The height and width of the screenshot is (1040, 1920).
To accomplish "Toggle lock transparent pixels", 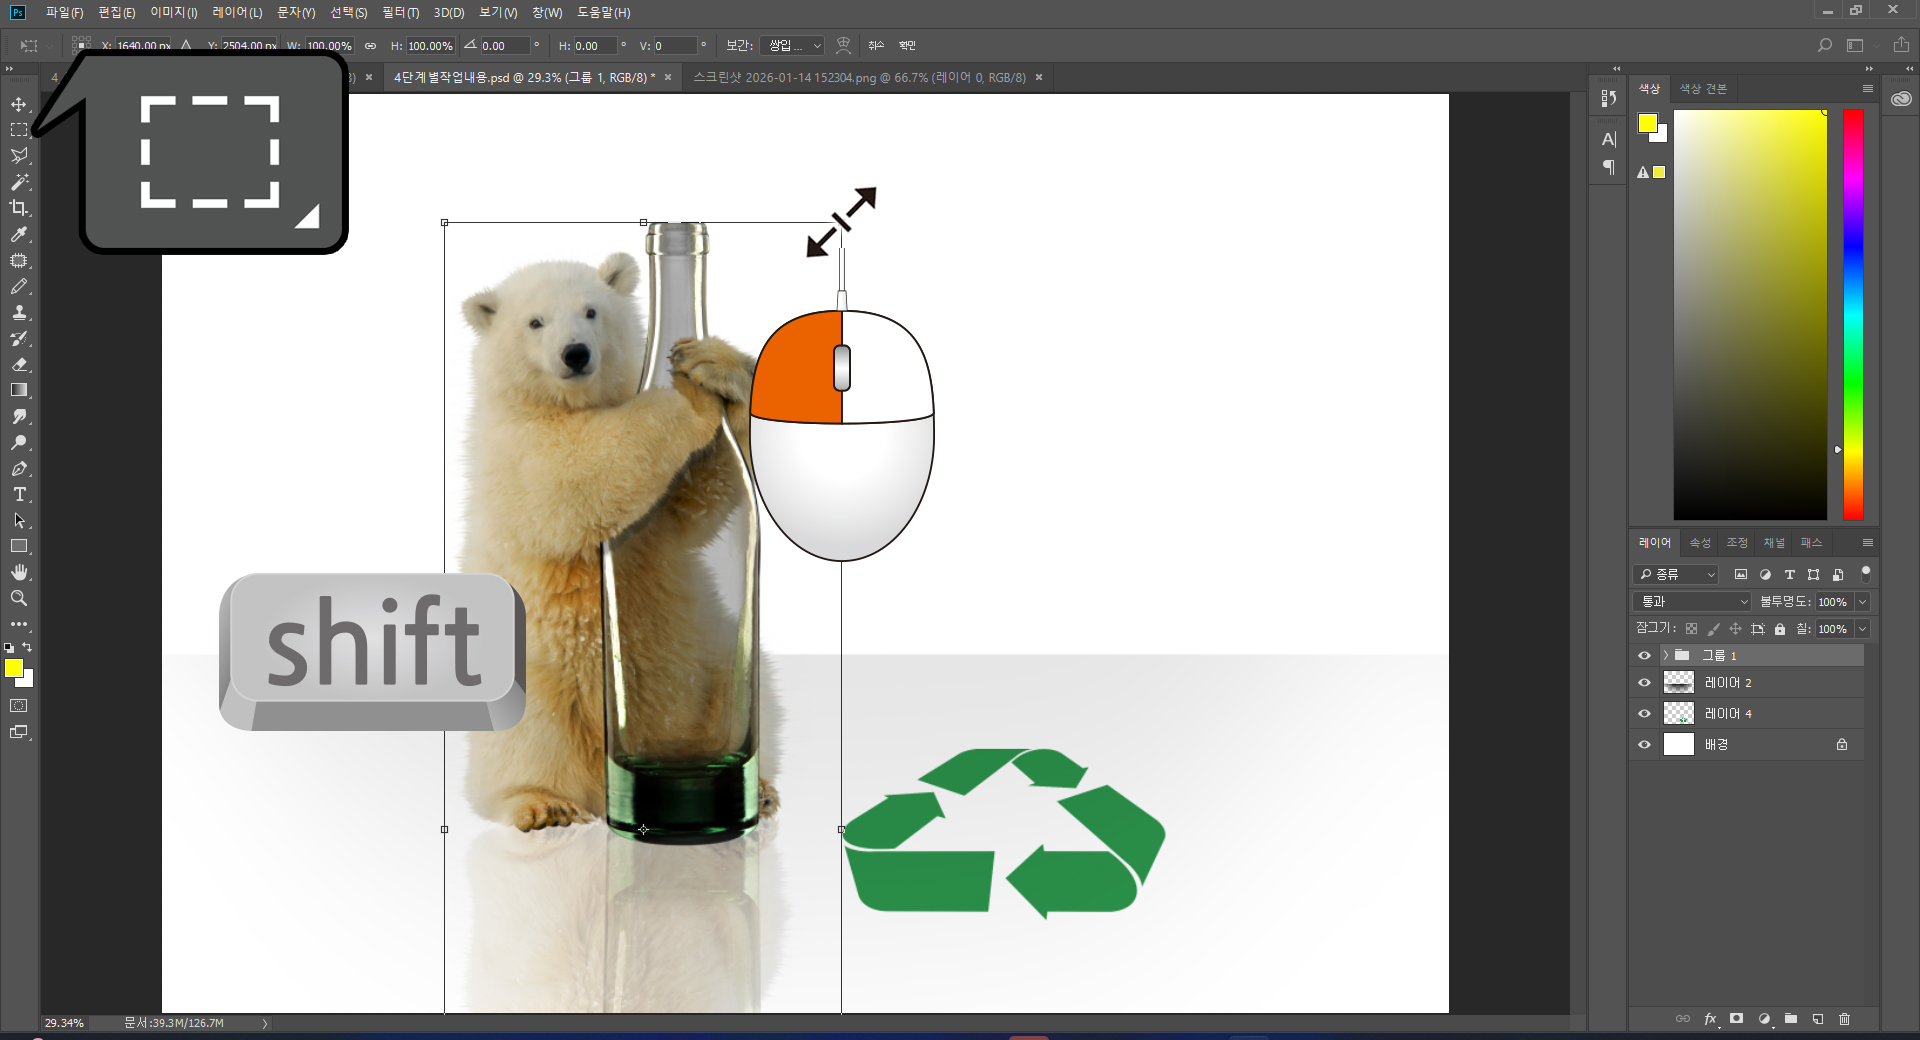I will pyautogui.click(x=1691, y=629).
